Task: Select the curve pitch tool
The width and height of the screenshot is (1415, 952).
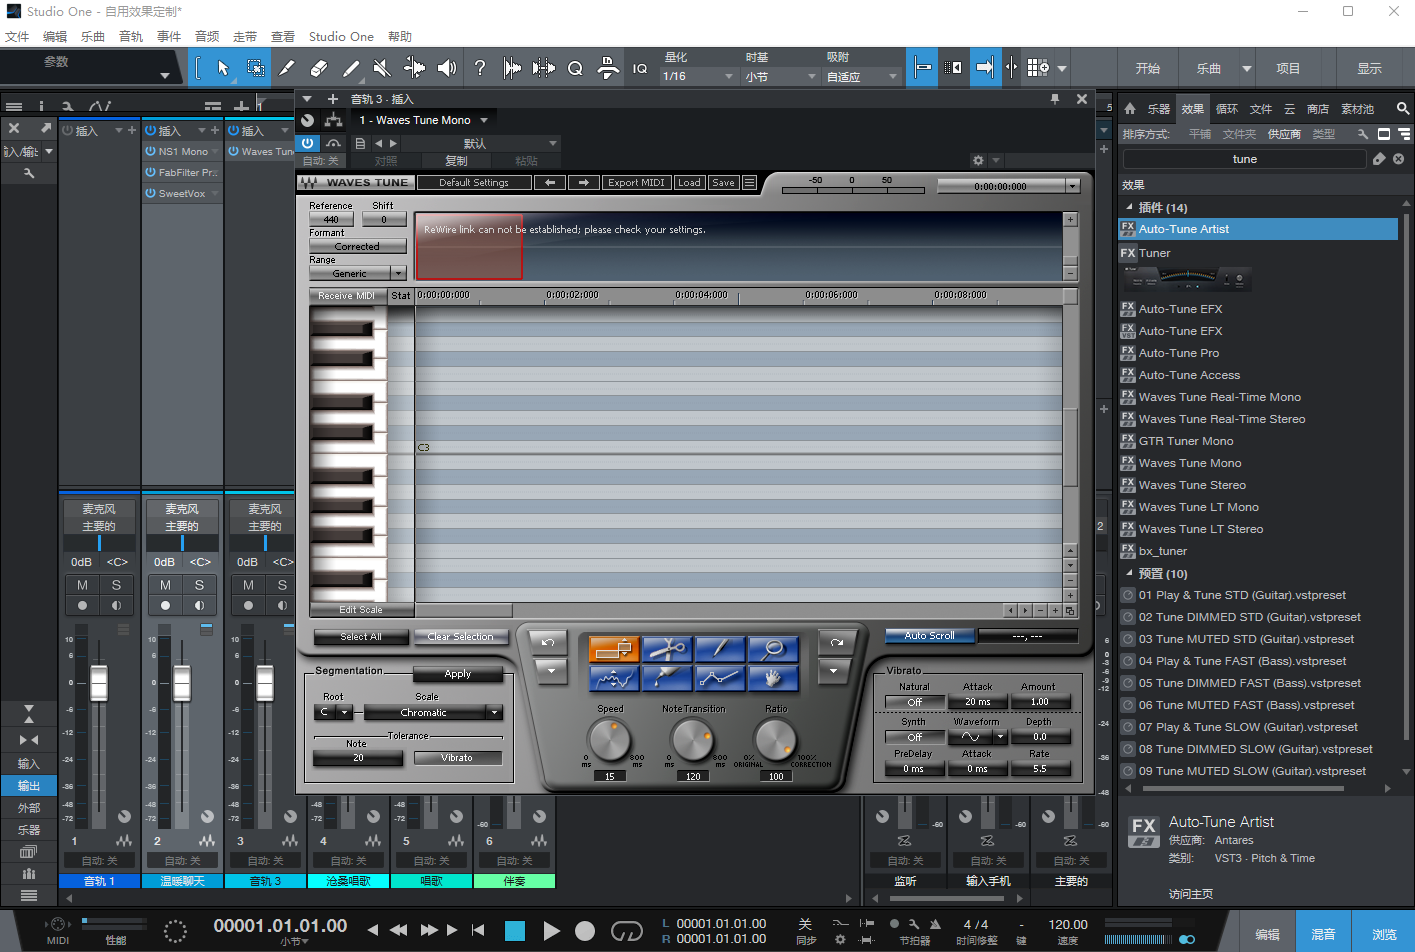Action: coord(613,678)
